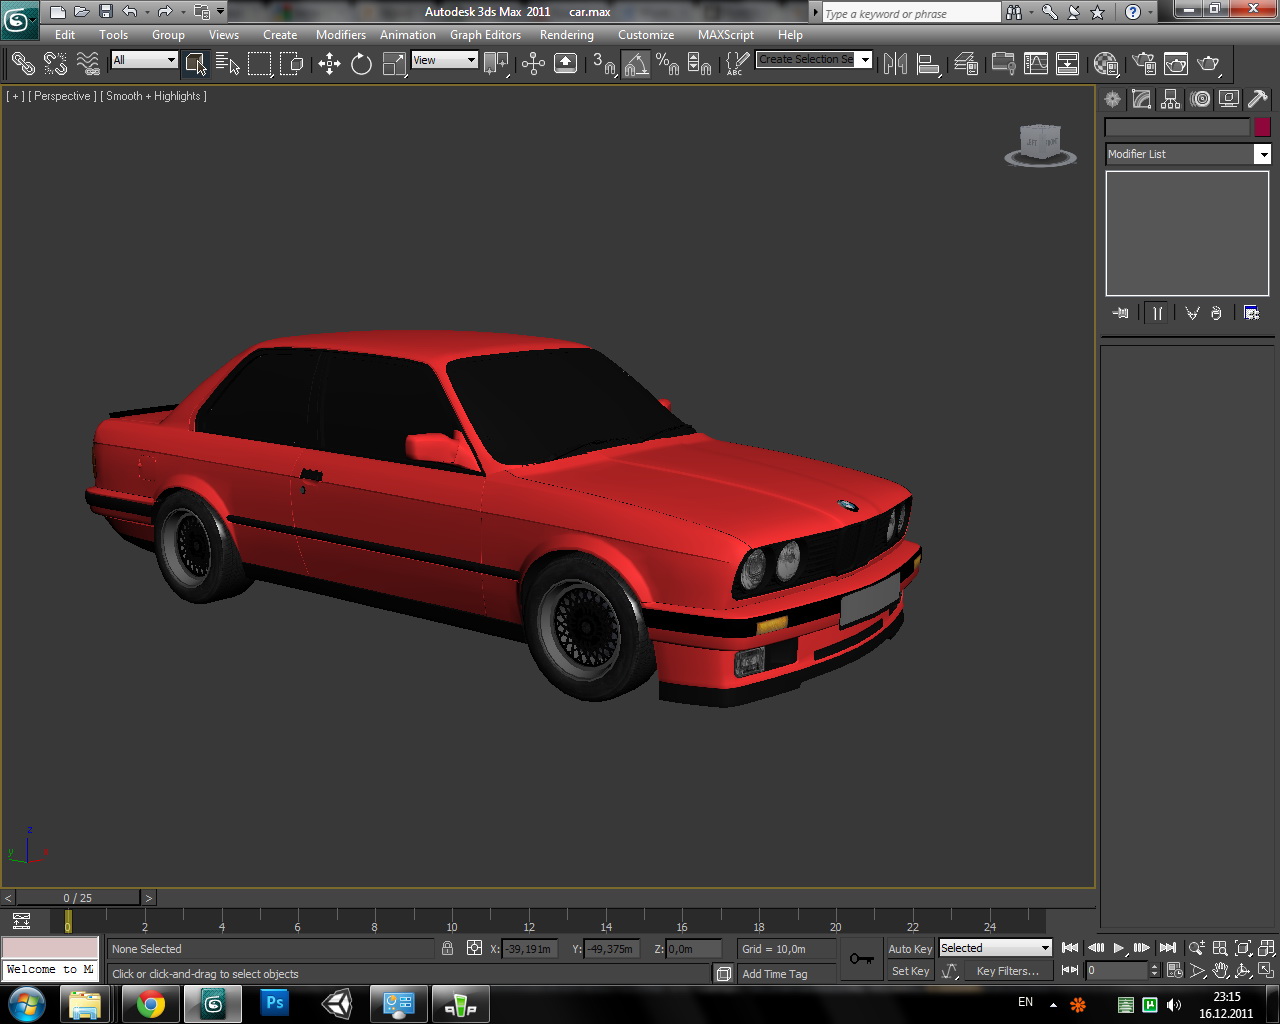Click the time slider showing 0 / 25

(x=78, y=898)
